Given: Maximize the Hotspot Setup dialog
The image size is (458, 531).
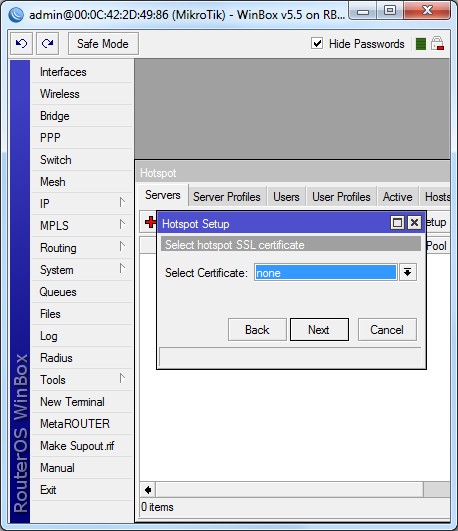Looking at the screenshot, I should coord(397,223).
